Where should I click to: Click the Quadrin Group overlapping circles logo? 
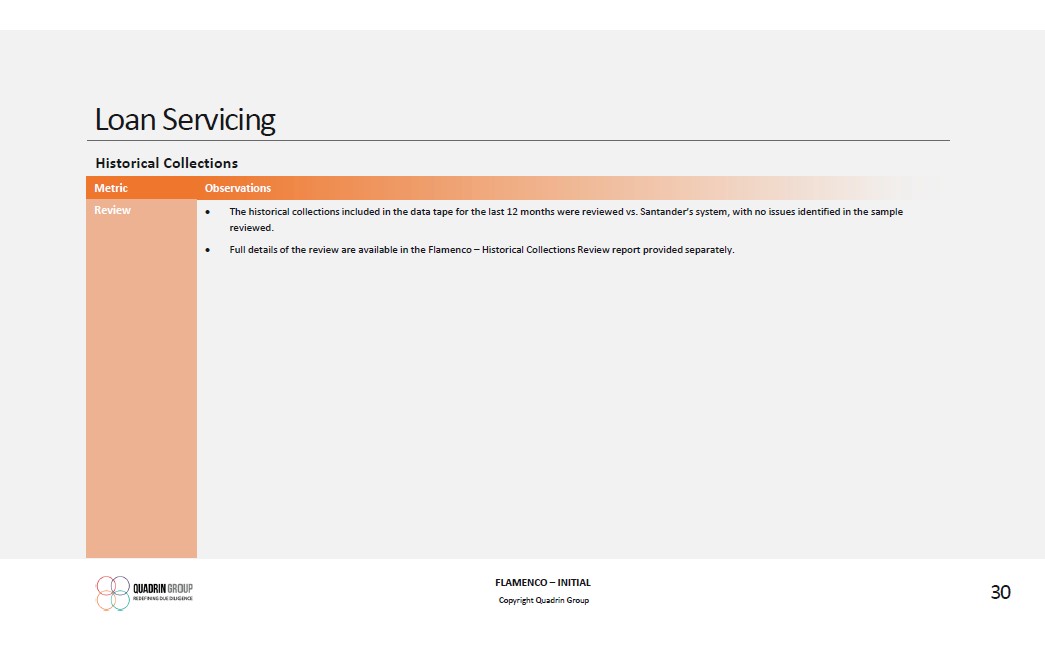(113, 592)
